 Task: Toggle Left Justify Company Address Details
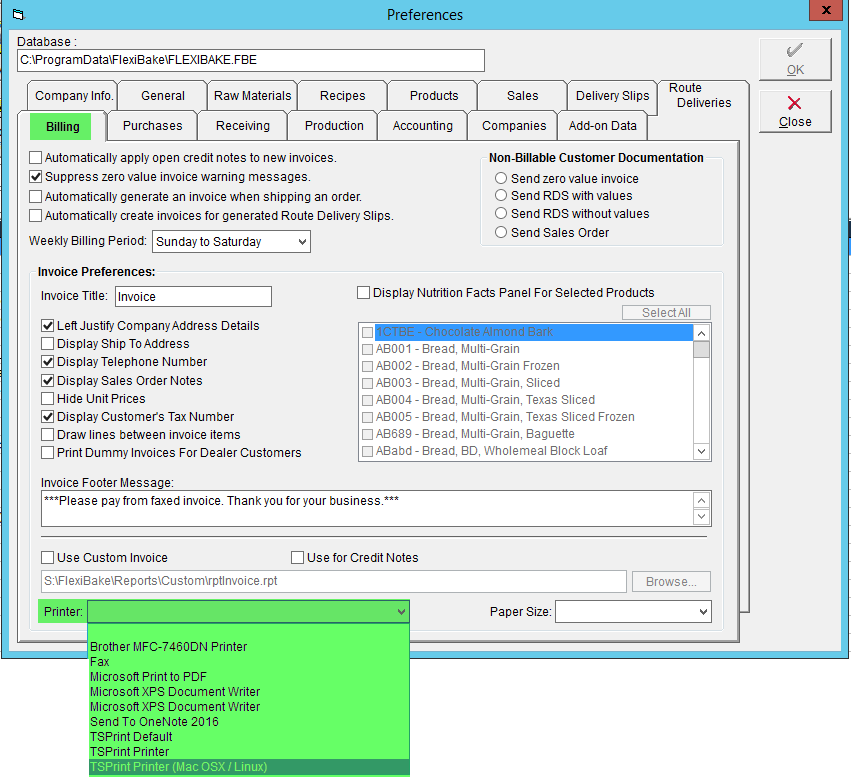coord(48,326)
